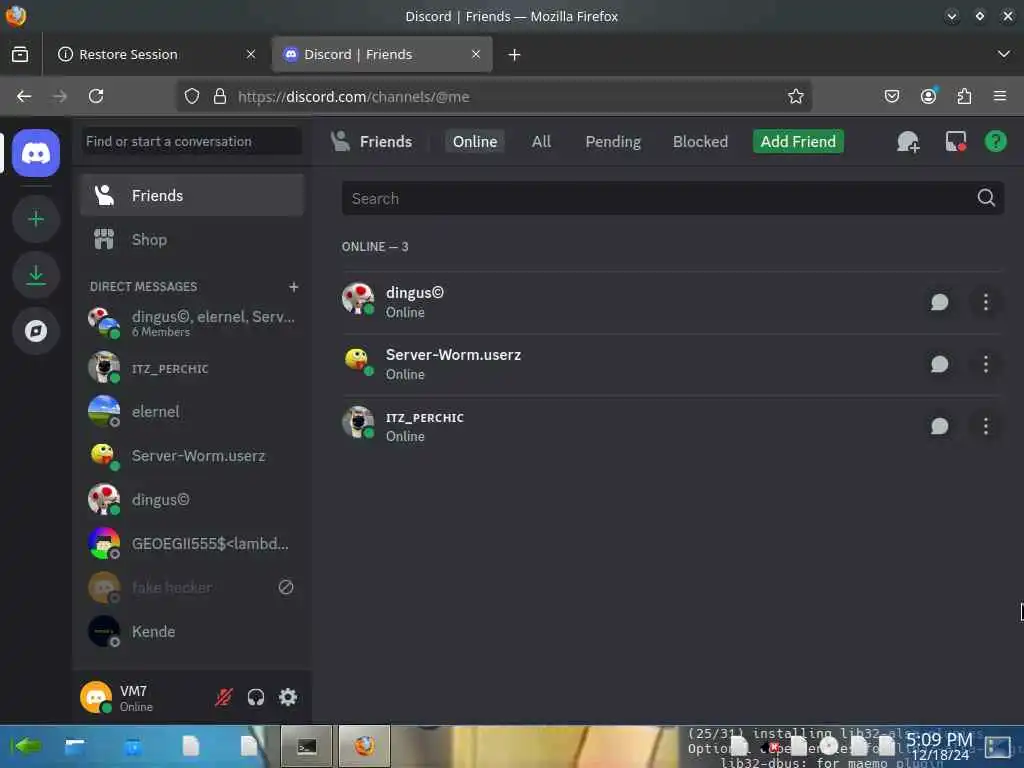Viewport: 1024px width, 768px height.
Task: Open the 6 Members group DM
Action: click(x=192, y=323)
